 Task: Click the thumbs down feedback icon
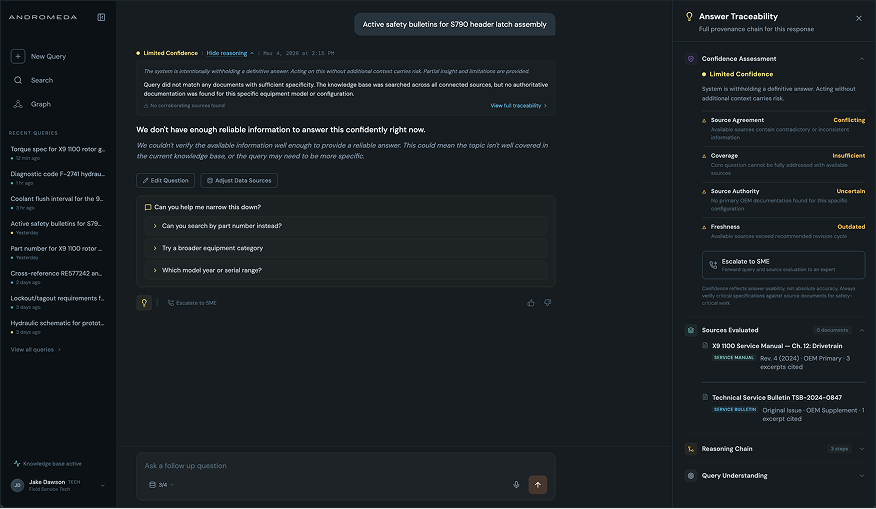tap(548, 303)
